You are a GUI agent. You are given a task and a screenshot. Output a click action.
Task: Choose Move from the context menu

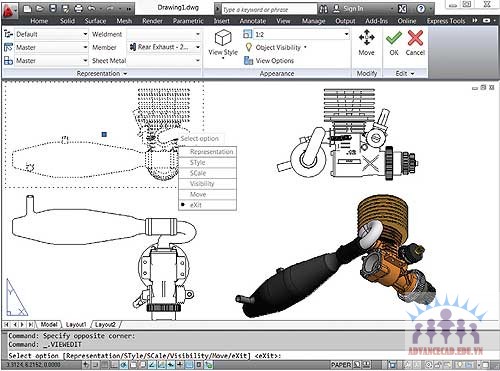(x=208, y=194)
